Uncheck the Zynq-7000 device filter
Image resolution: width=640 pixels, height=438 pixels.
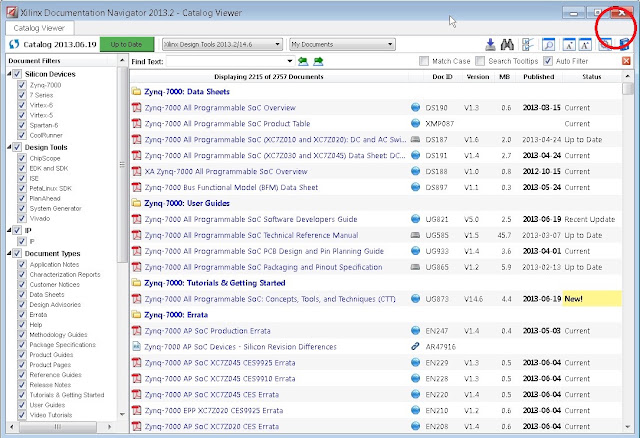[22, 85]
